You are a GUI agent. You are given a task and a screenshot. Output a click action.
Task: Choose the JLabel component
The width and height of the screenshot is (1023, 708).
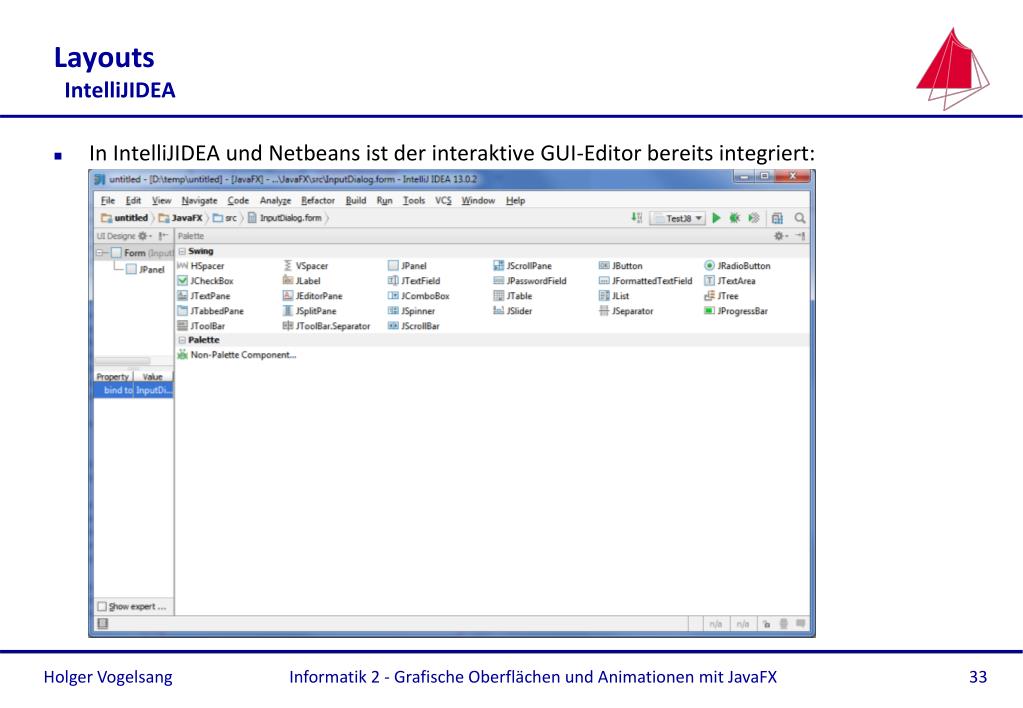click(x=301, y=281)
